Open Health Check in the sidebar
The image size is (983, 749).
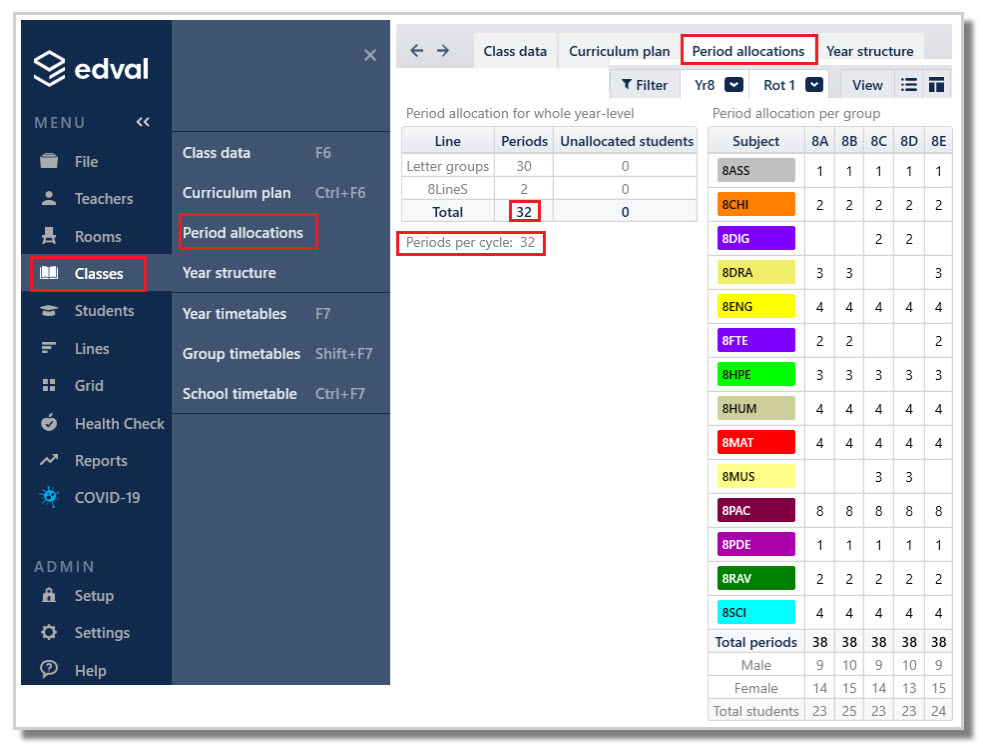[119, 424]
